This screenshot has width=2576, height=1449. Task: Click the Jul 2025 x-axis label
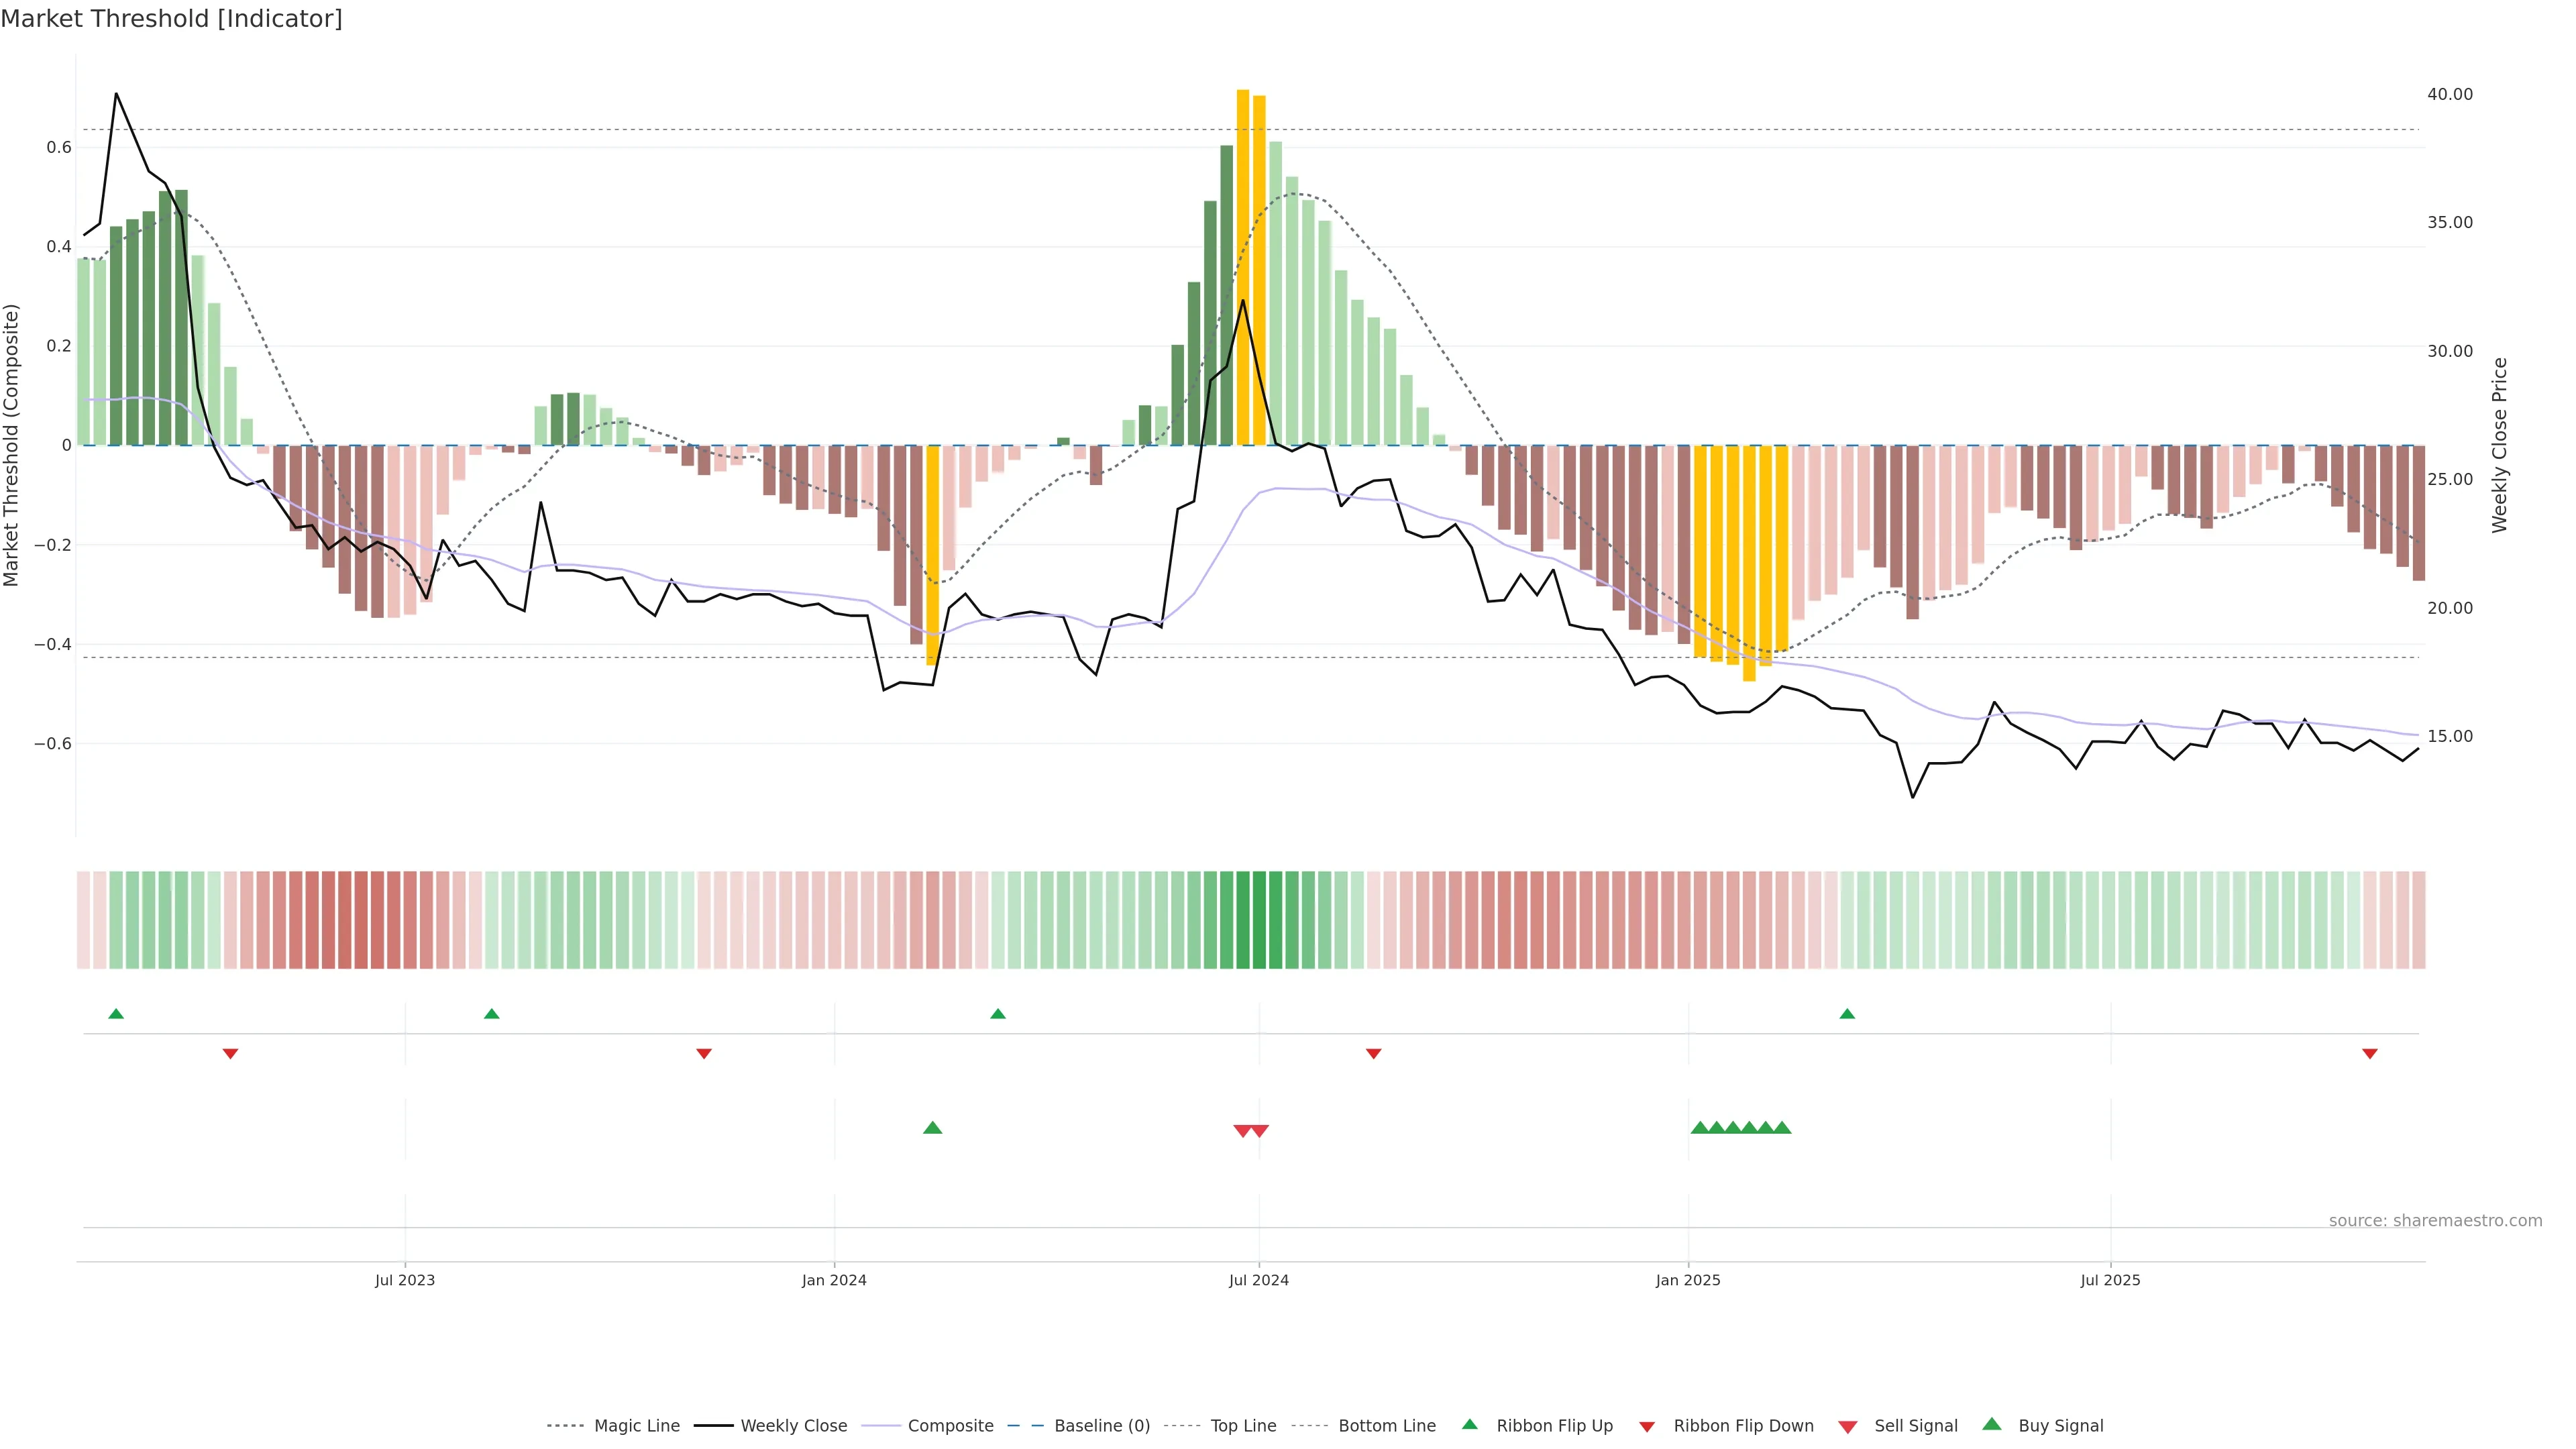(2110, 1280)
